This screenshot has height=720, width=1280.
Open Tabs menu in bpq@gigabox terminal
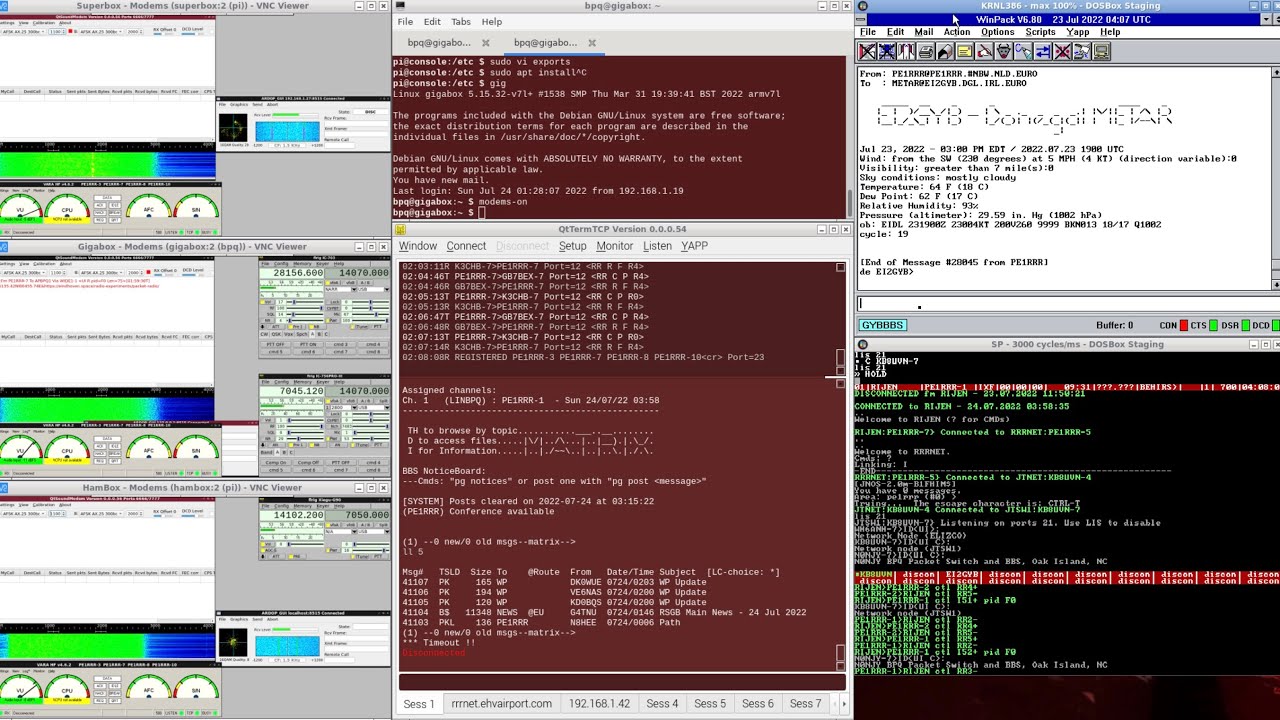(x=461, y=21)
